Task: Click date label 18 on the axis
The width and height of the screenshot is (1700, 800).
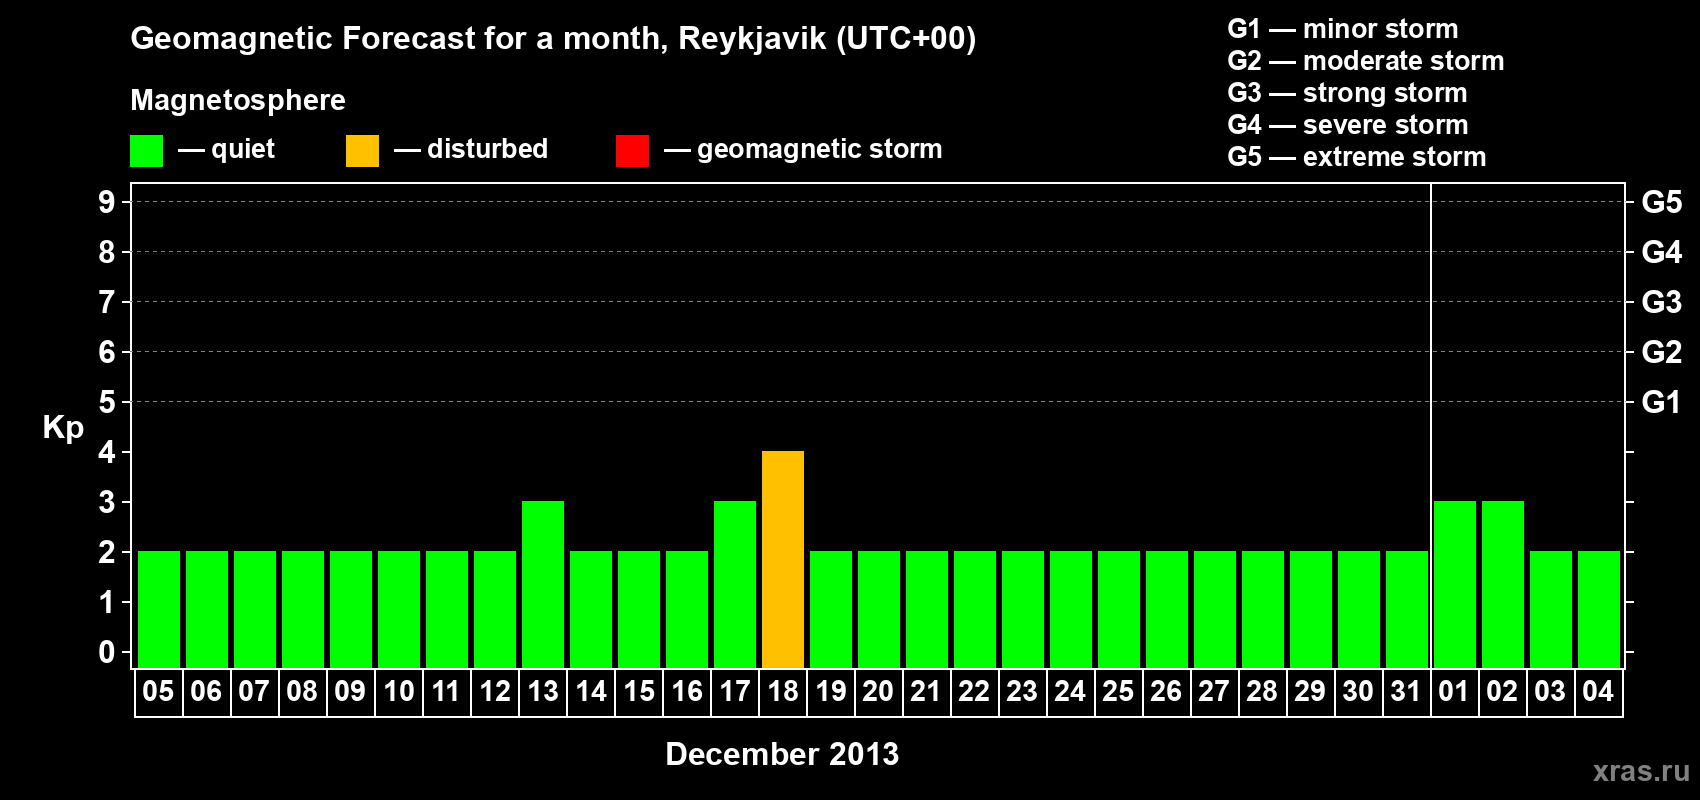Action: coord(783,692)
